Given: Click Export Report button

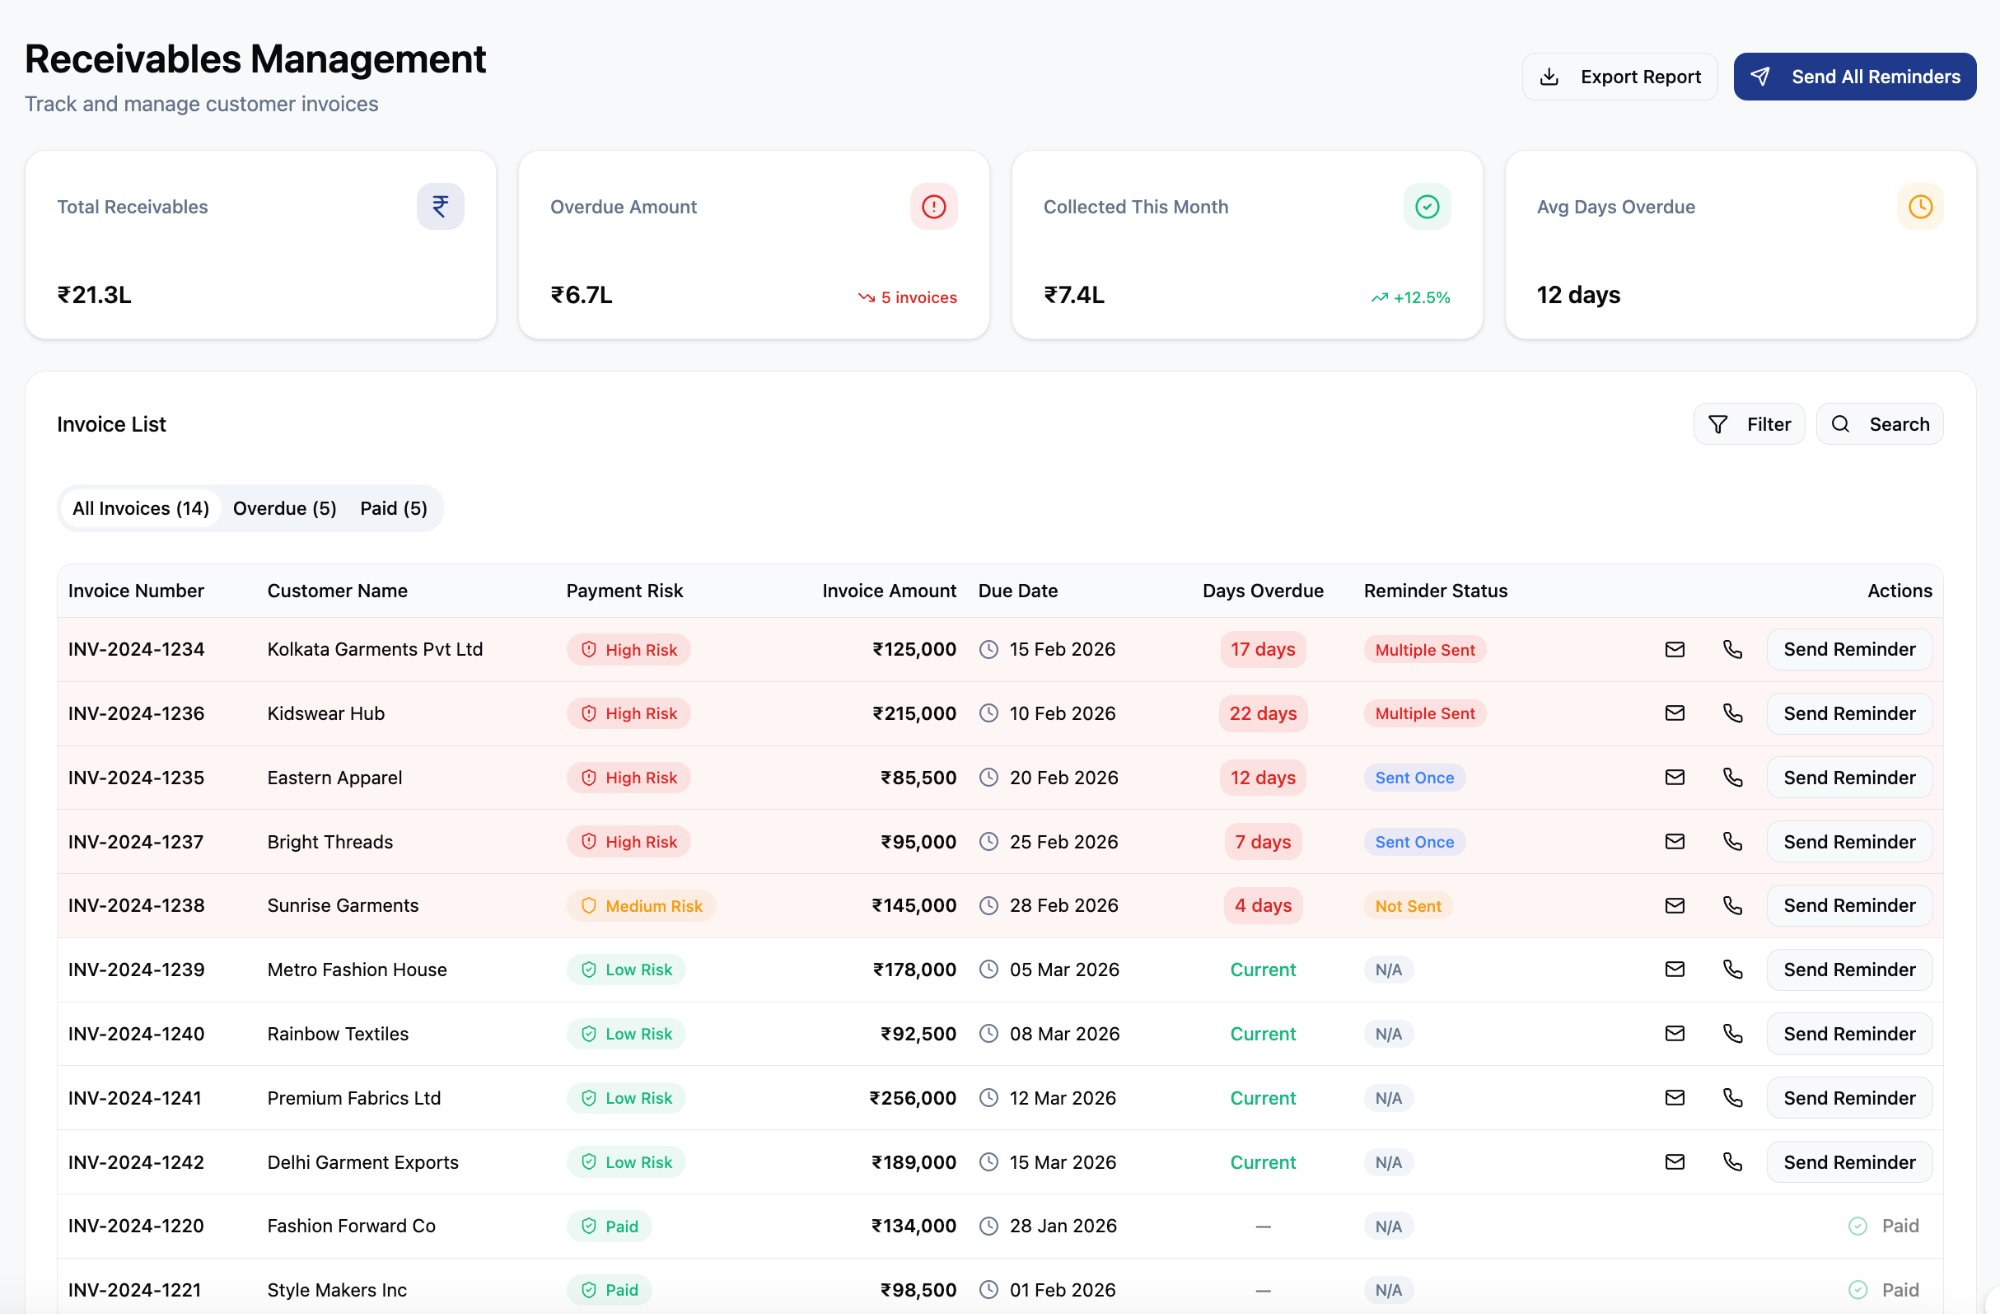Looking at the screenshot, I should tap(1620, 77).
